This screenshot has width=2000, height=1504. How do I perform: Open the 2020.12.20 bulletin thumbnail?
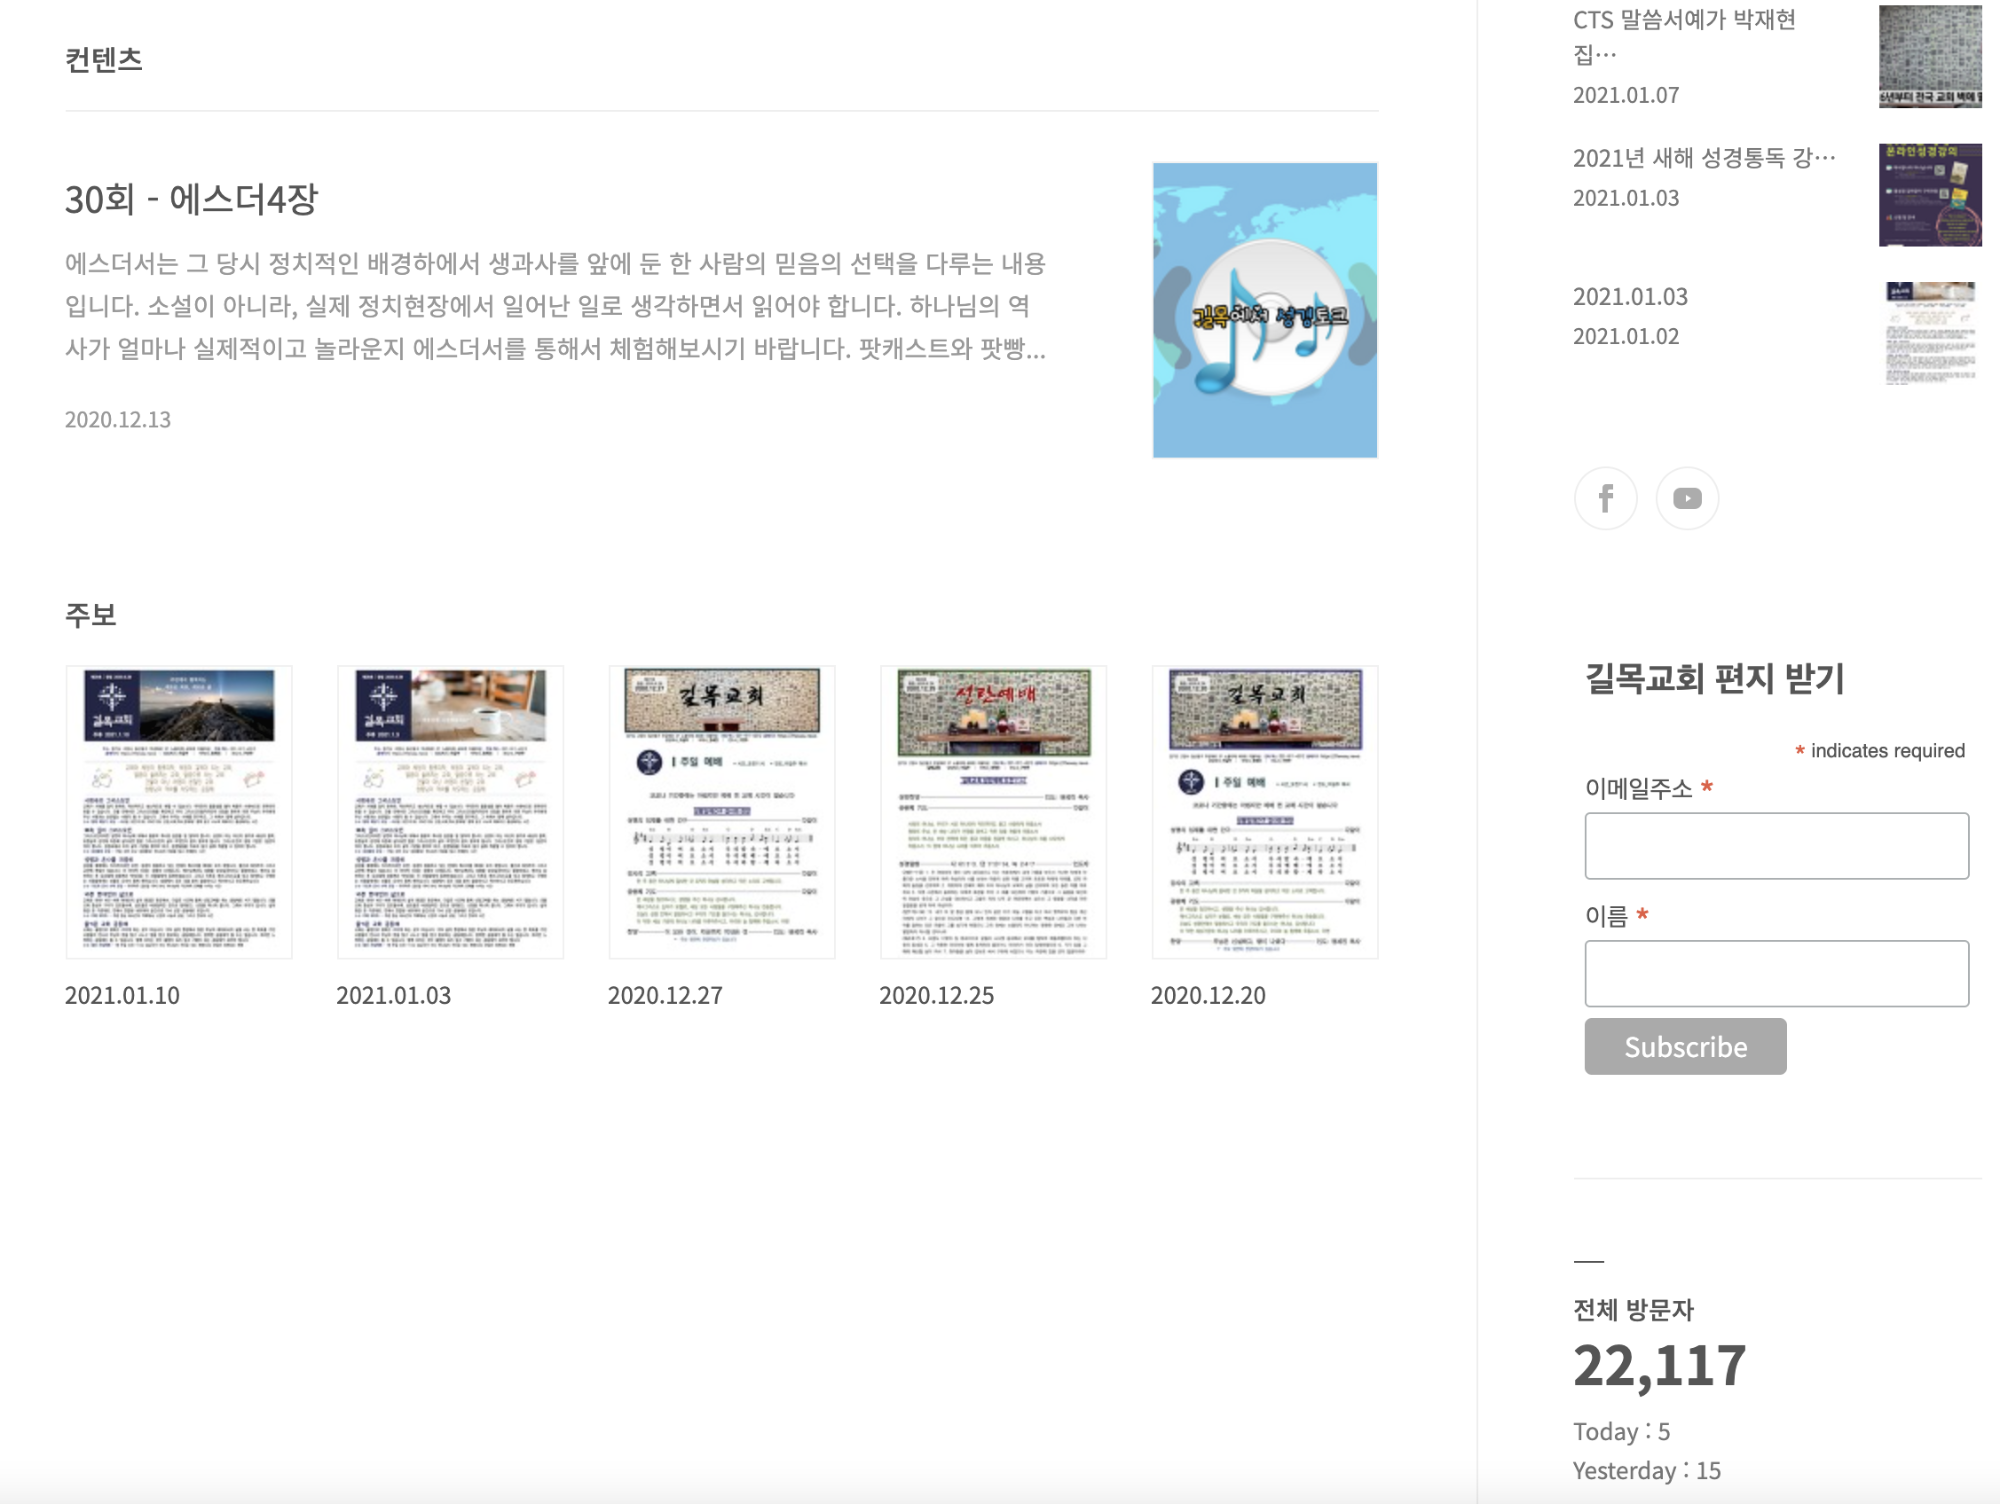click(1264, 812)
